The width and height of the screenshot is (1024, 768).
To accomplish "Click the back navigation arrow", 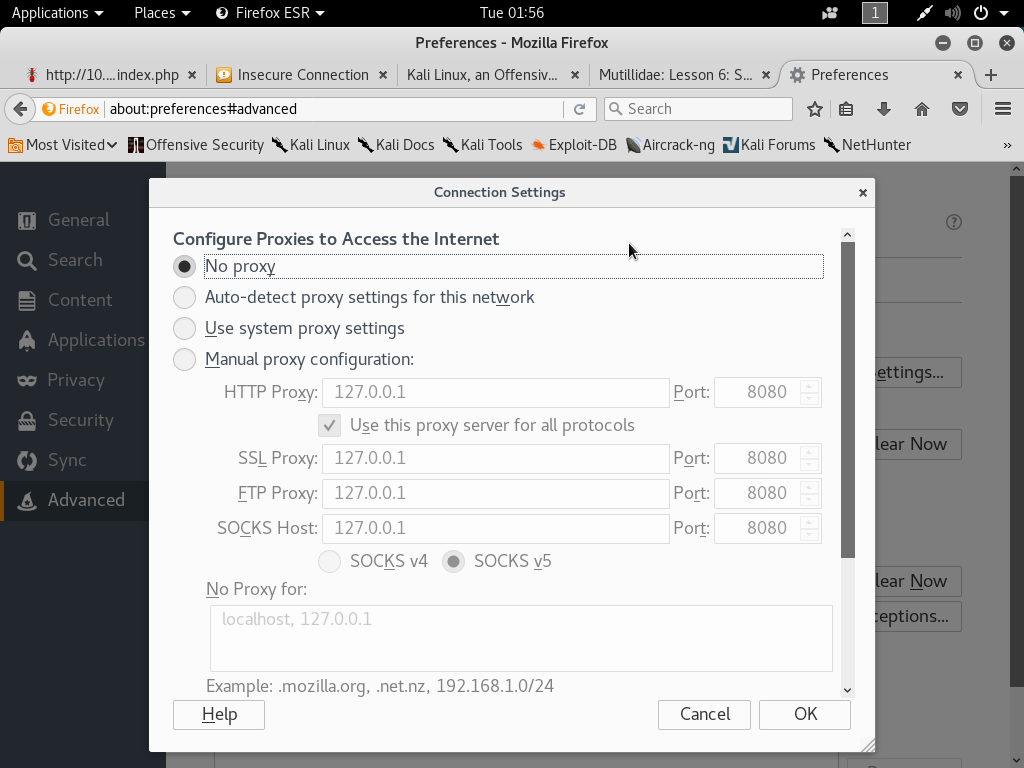I will [x=19, y=109].
